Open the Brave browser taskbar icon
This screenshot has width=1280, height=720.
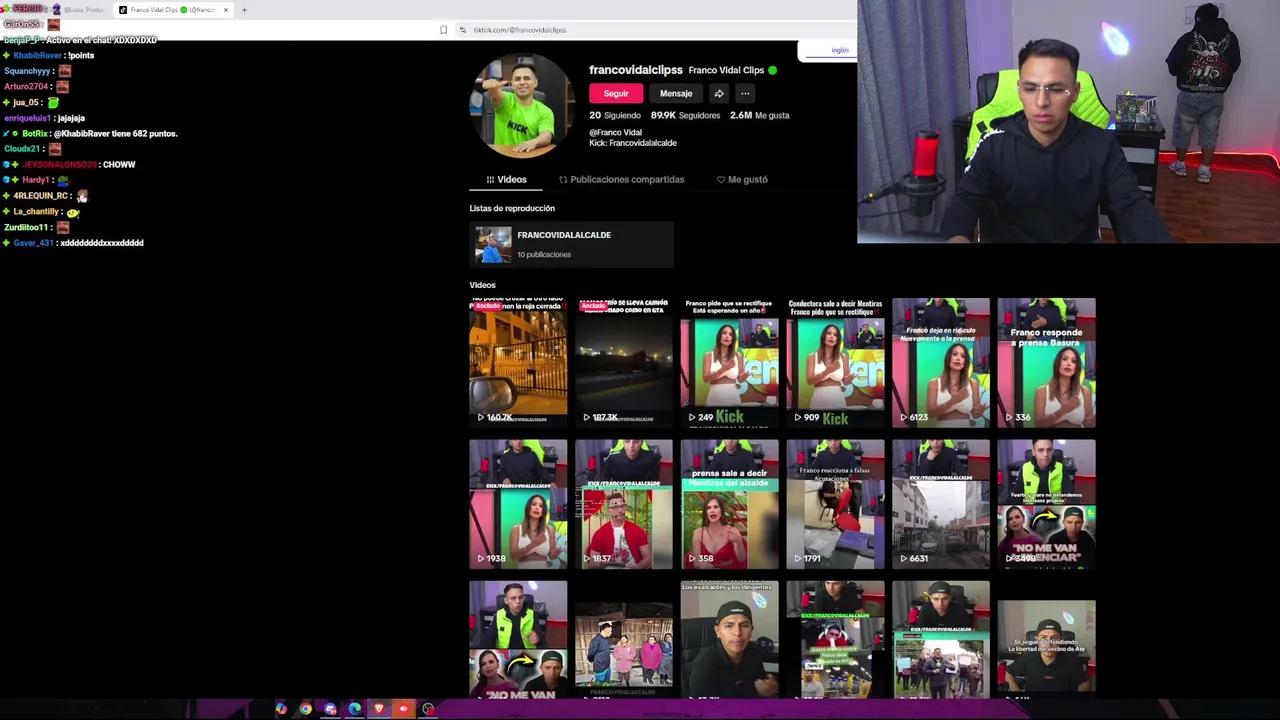(379, 709)
